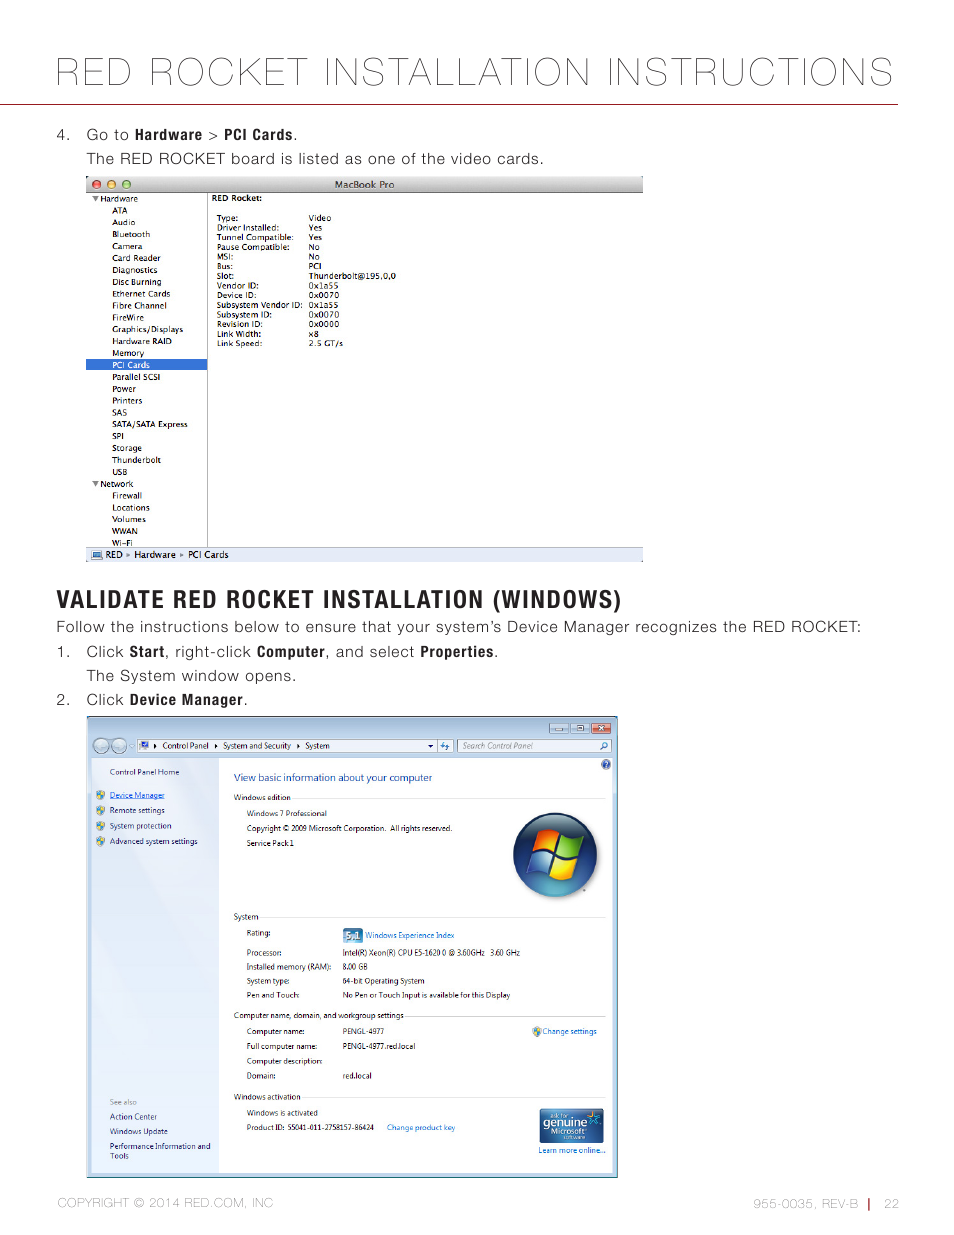Click System and Security breadcrumb
Viewport: 954px width, 1235px height.
tap(257, 746)
